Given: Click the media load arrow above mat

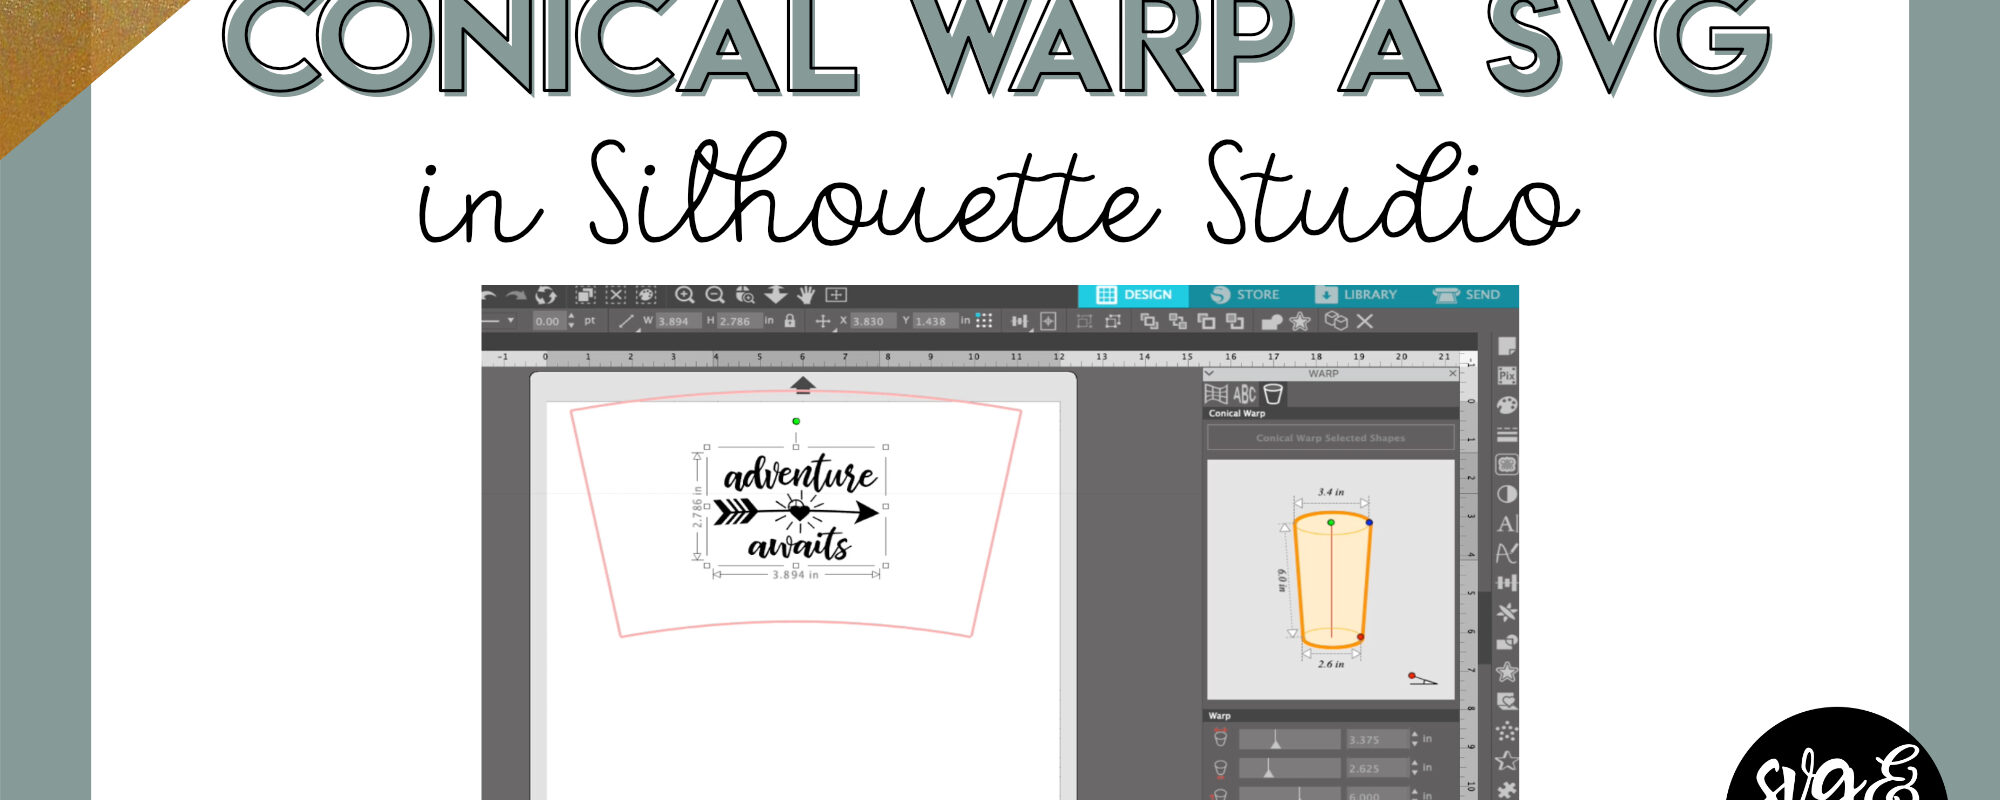Looking at the screenshot, I should point(802,385).
